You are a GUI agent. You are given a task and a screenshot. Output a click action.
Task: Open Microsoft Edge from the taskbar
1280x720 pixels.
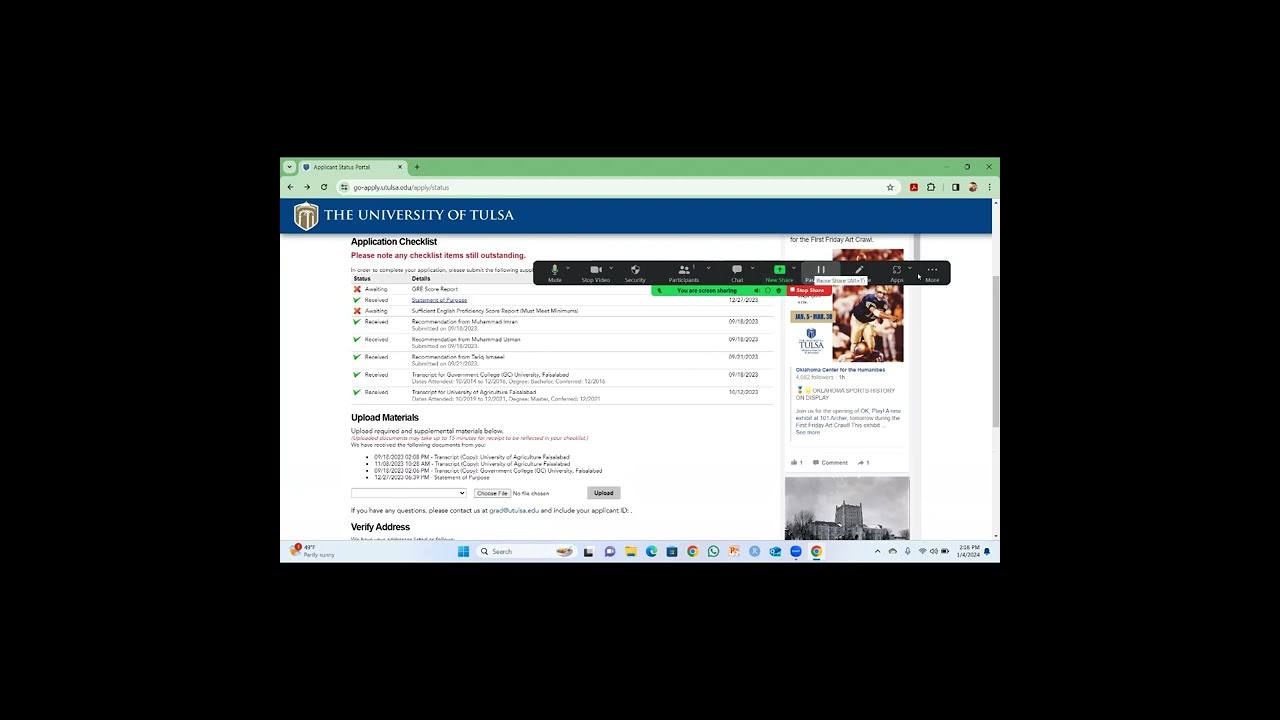click(651, 551)
